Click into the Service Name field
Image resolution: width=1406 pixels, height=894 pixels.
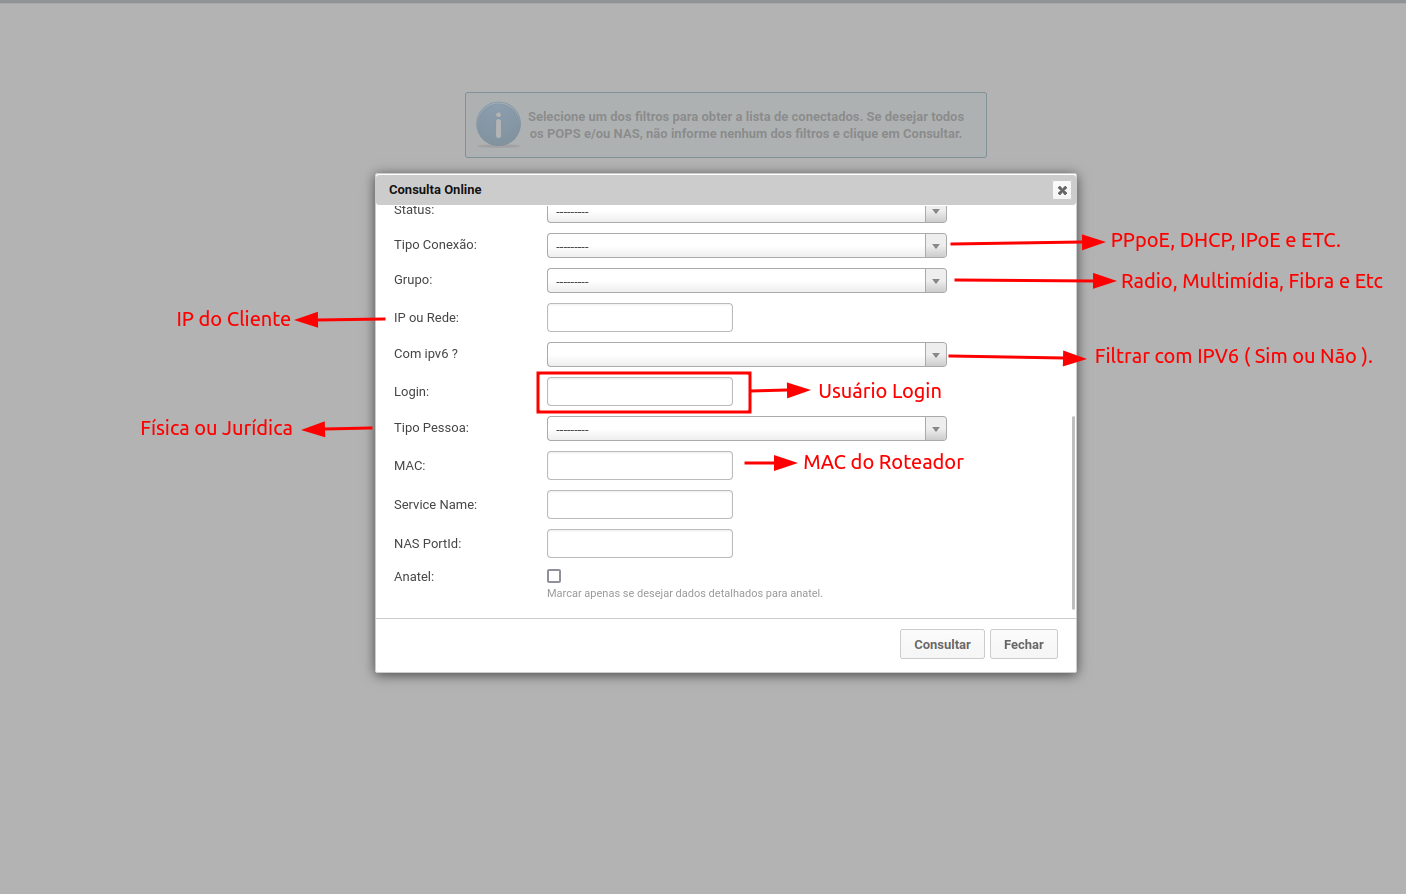(x=640, y=505)
